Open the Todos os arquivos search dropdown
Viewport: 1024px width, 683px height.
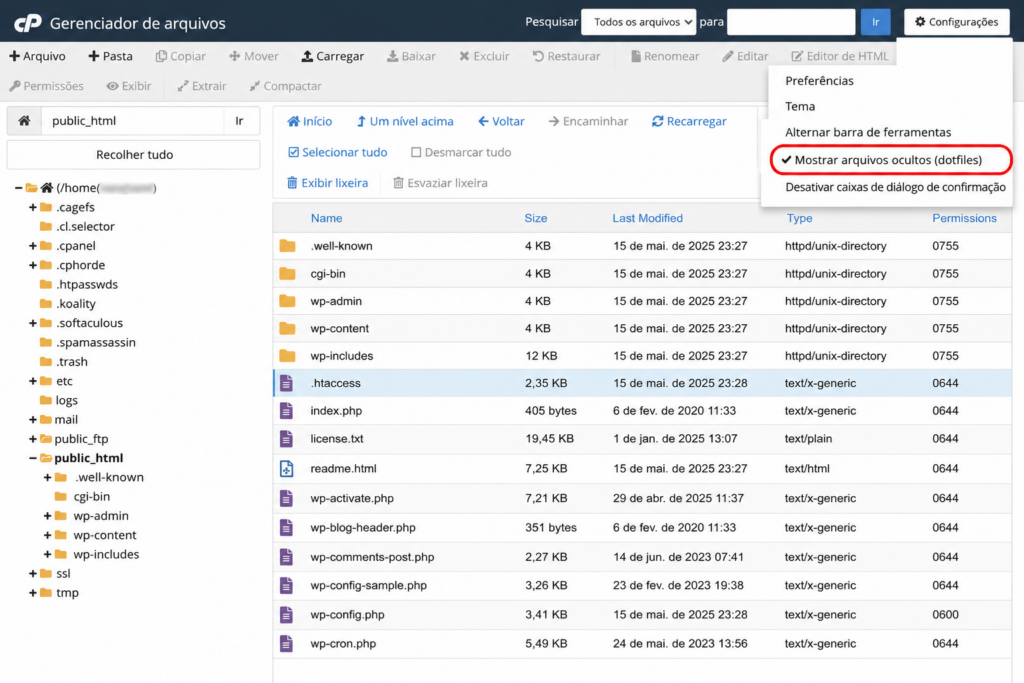(x=639, y=22)
